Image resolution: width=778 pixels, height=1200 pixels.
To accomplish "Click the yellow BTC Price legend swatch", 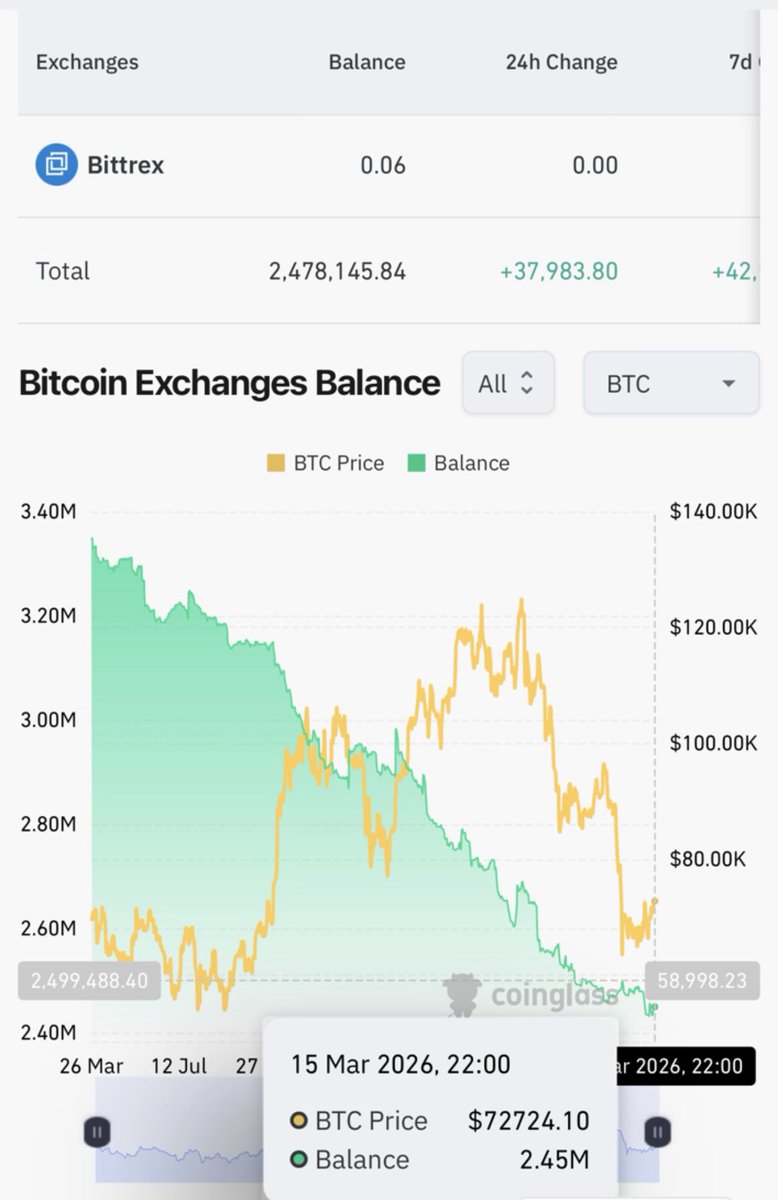I will click(x=276, y=463).
